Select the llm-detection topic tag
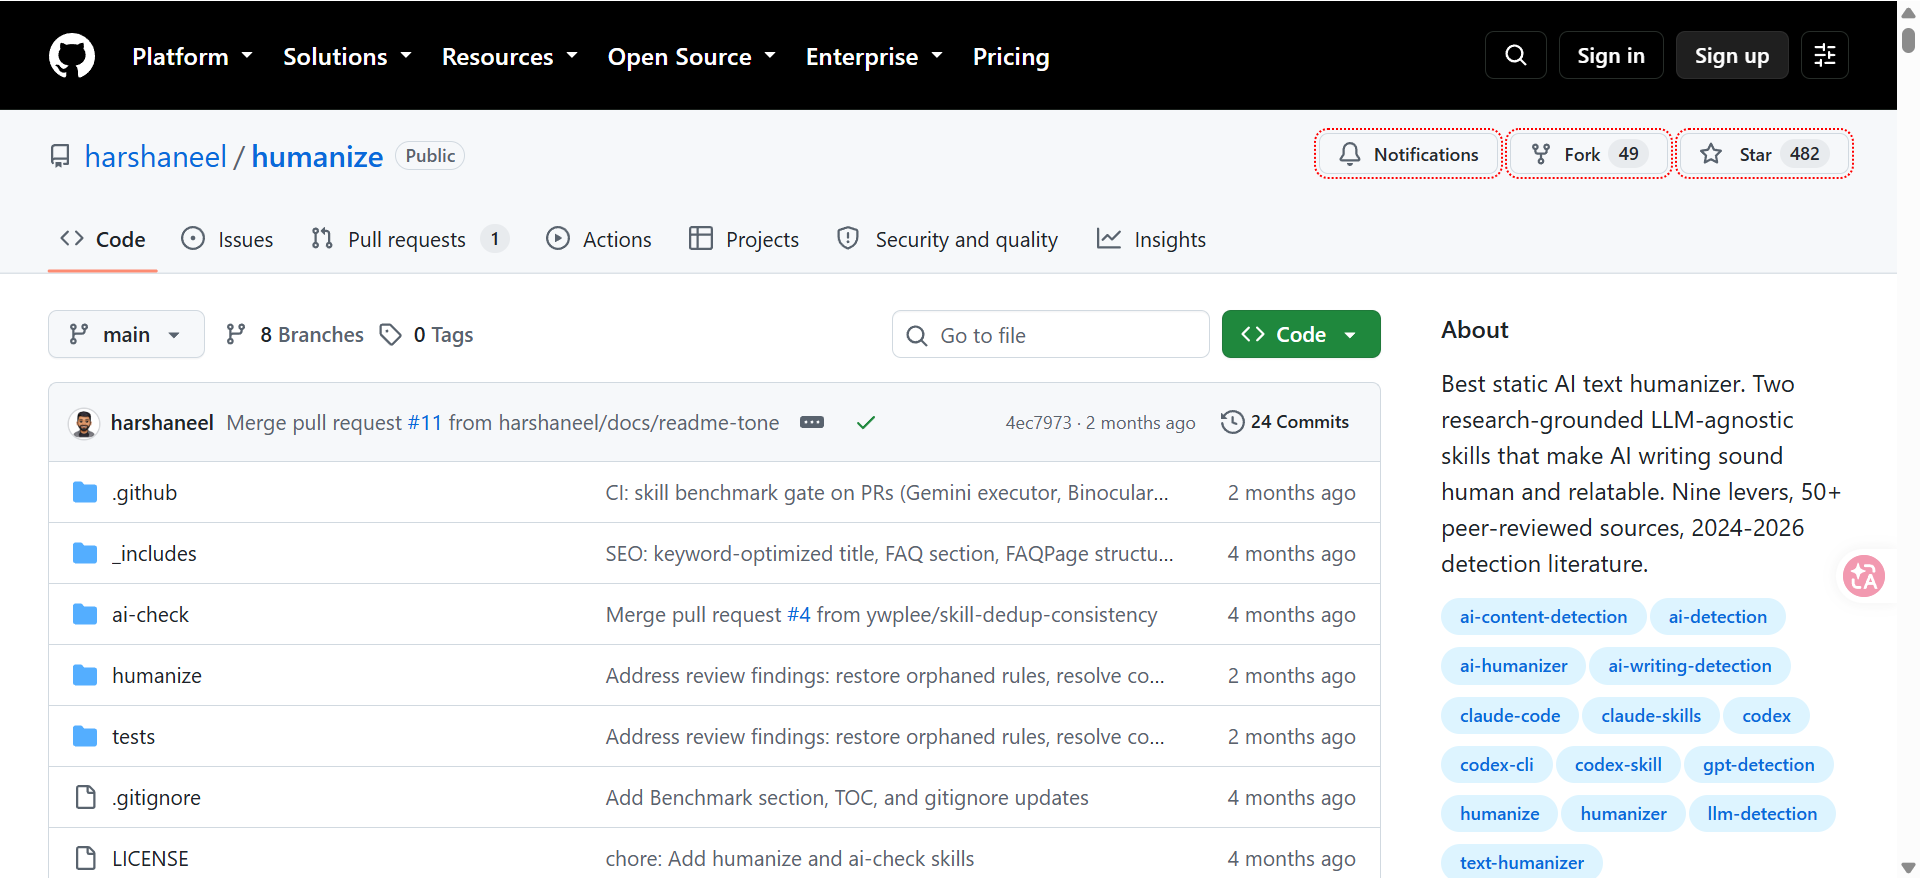Viewport: 1920px width, 878px height. click(1762, 814)
